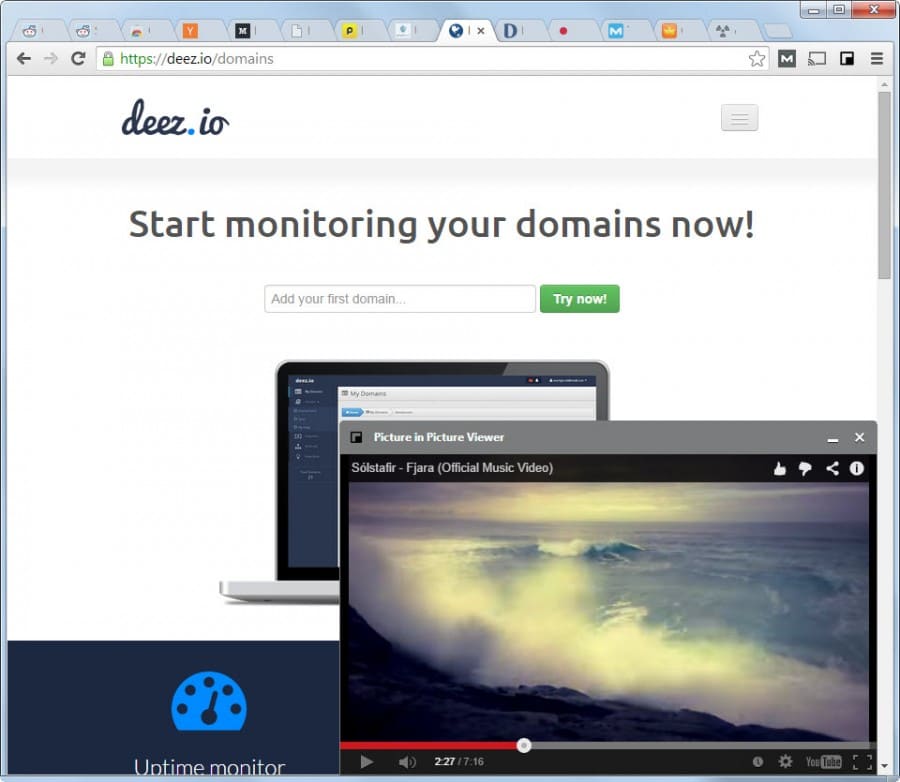
Task: Click the YouTube logo in the player
Action: 823,761
